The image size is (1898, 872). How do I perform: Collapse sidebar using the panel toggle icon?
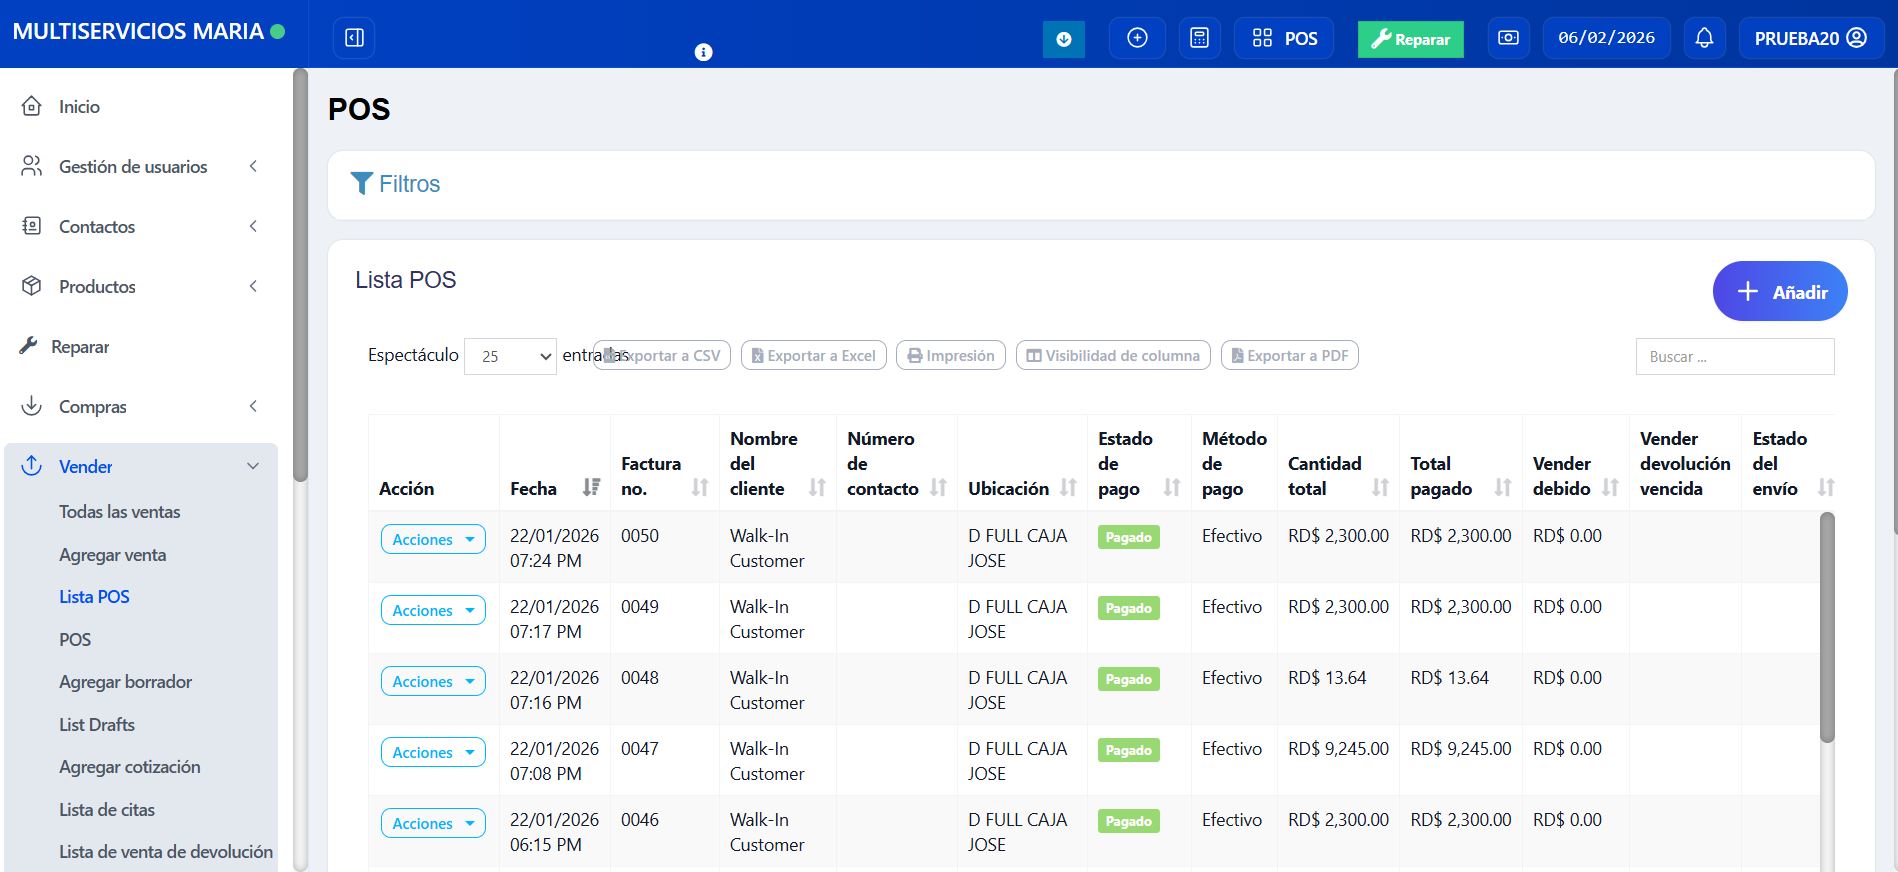pyautogui.click(x=354, y=38)
